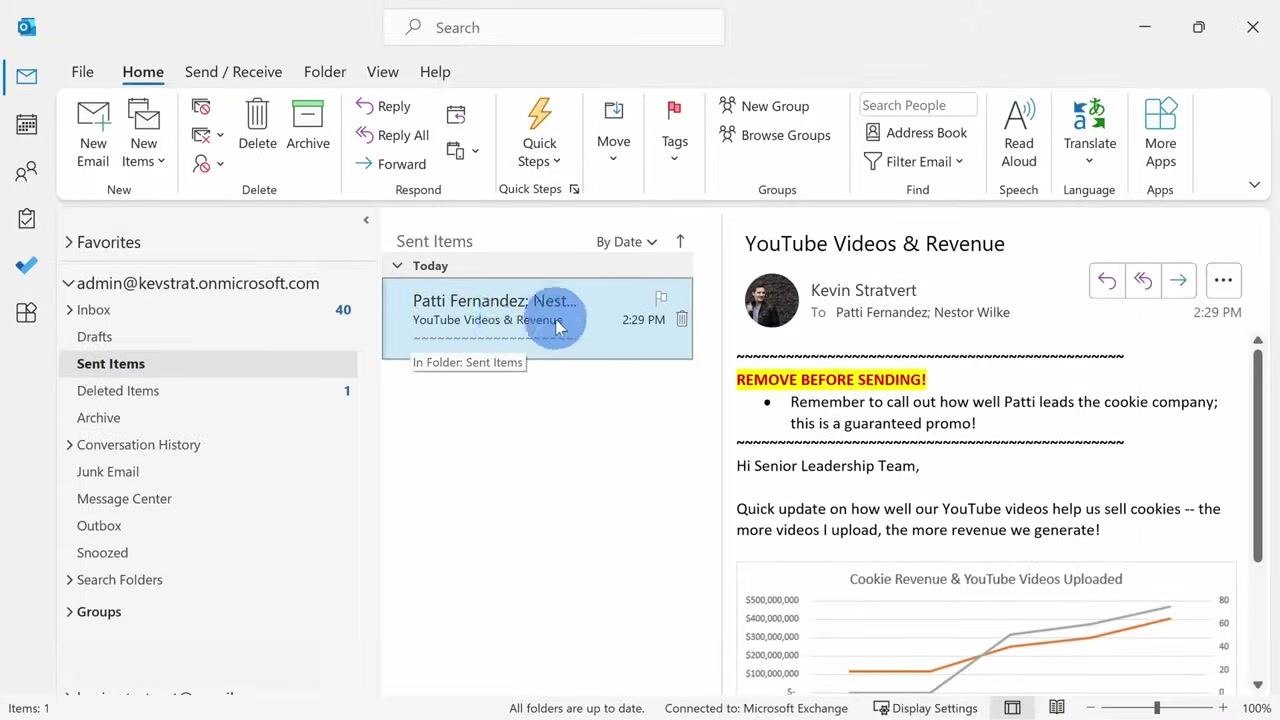Create a New Email
This screenshot has width=1280, height=720.
93,134
